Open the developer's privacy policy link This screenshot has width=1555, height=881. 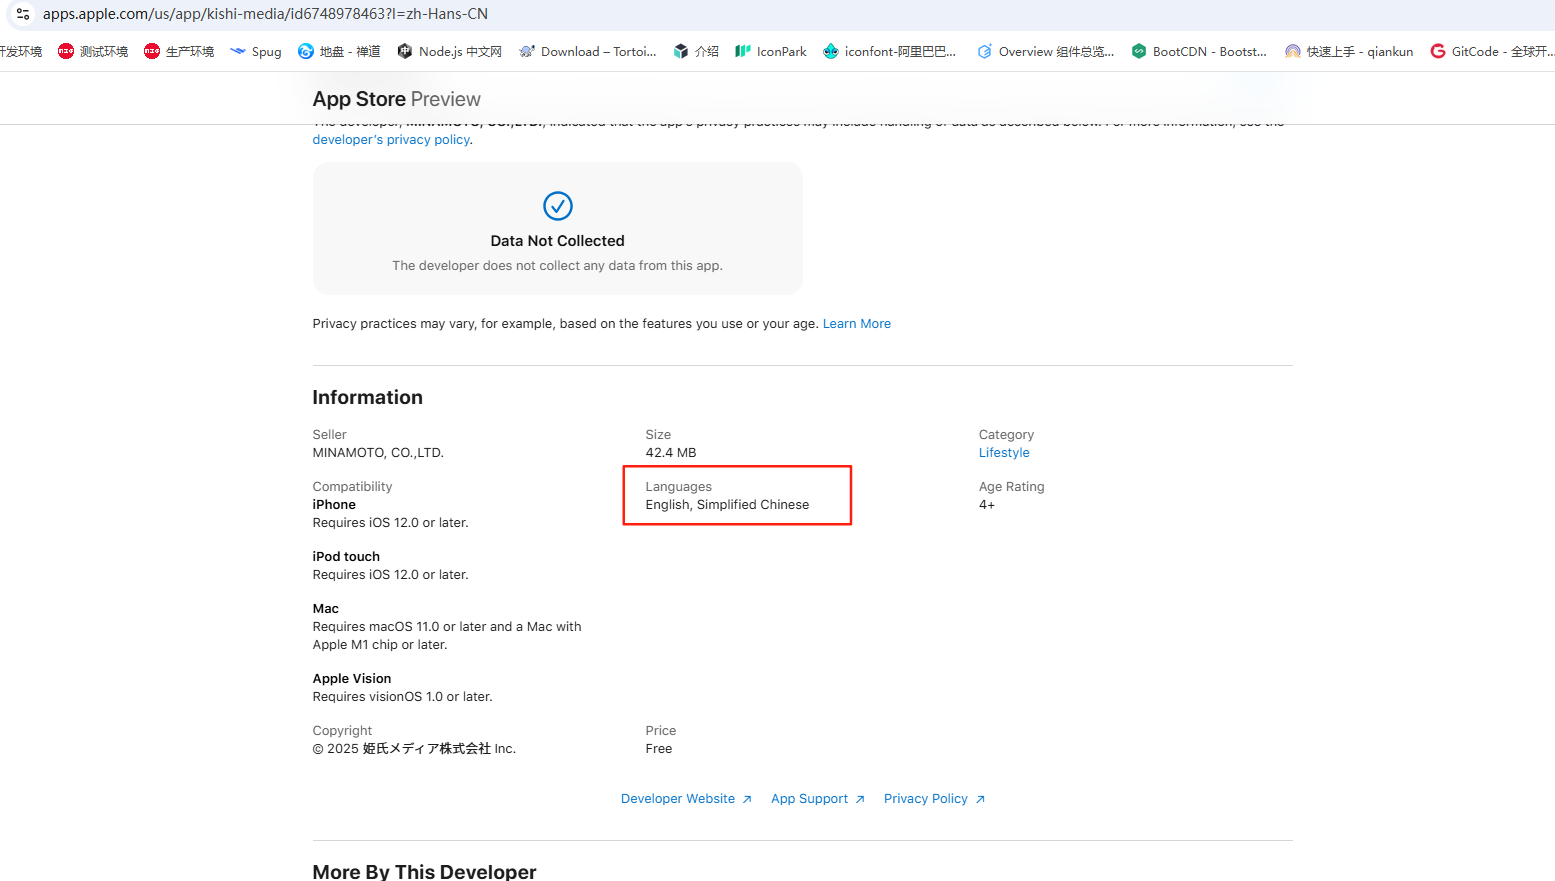pos(391,140)
